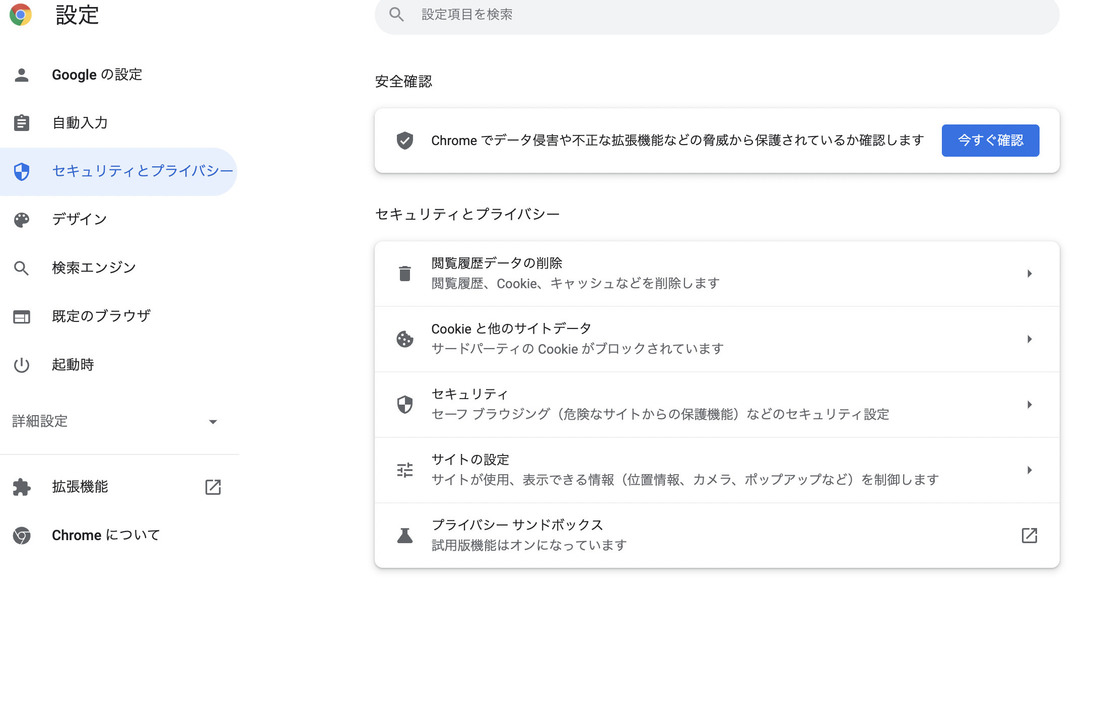The width and height of the screenshot is (1099, 720).
Task: Expand the 詳細設定 section arrow
Action: (x=213, y=422)
